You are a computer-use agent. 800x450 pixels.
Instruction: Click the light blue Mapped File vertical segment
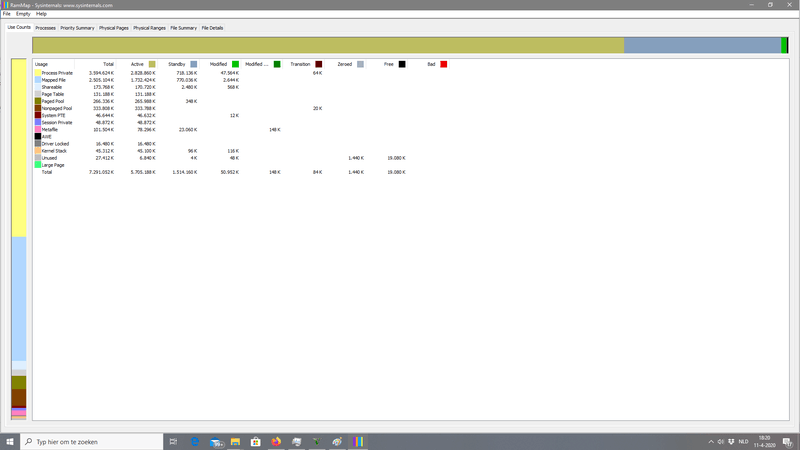(19, 299)
